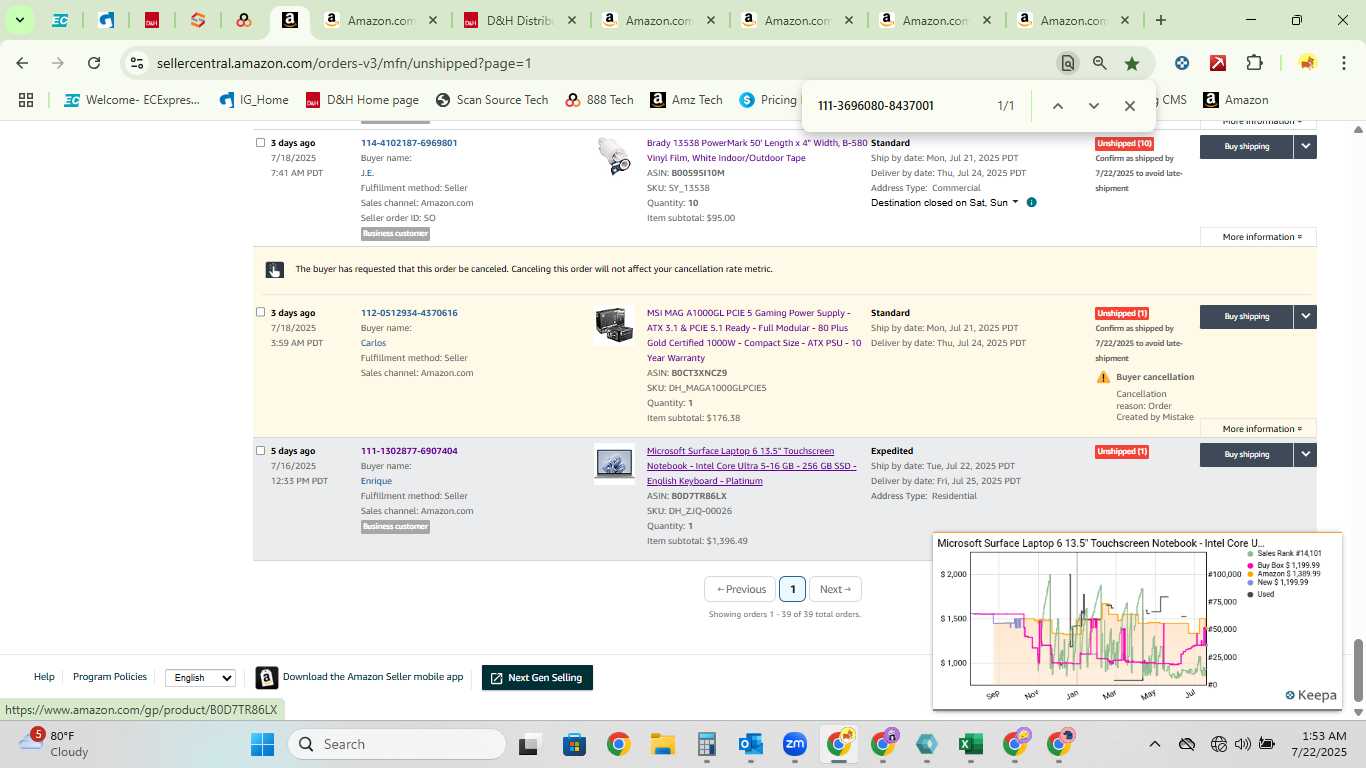The image size is (1366, 768).
Task: Expand Buy shipping arrow for Brady order
Action: 1305,146
